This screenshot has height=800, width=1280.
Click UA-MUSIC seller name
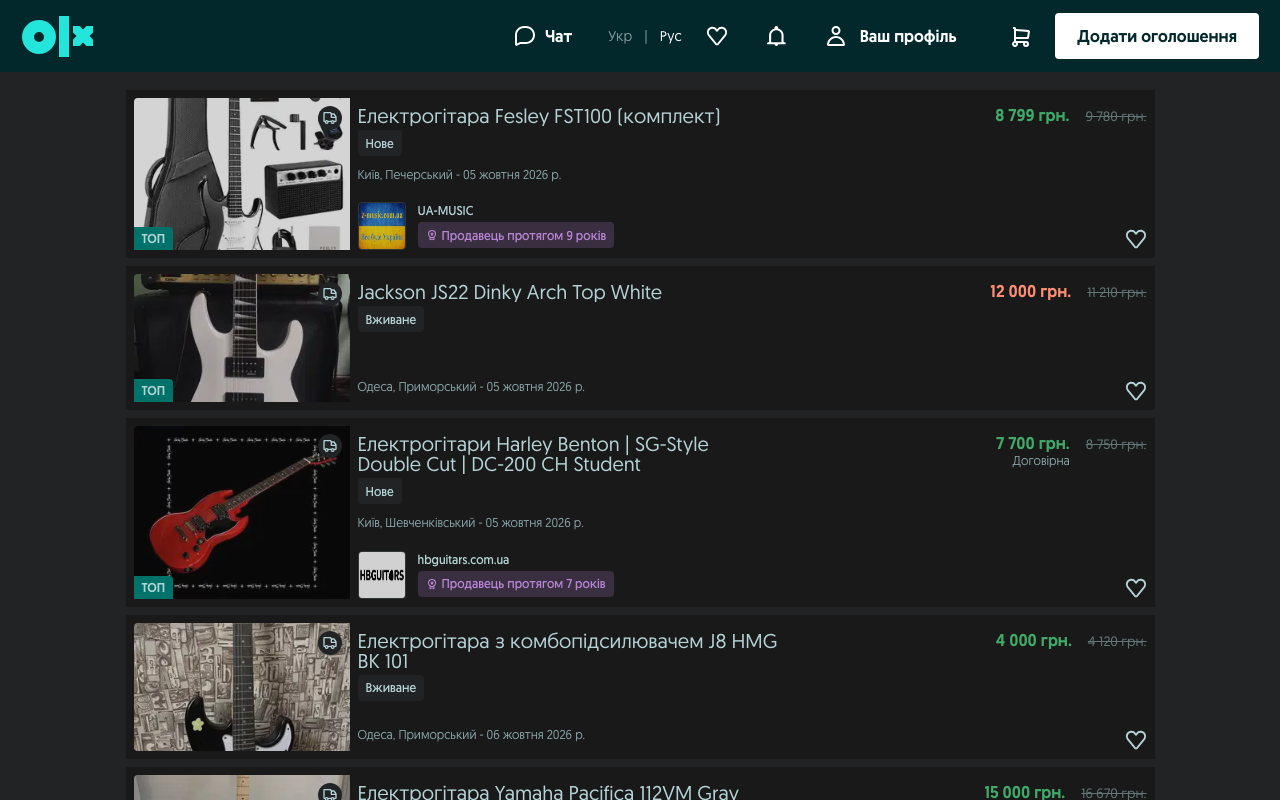[445, 211]
